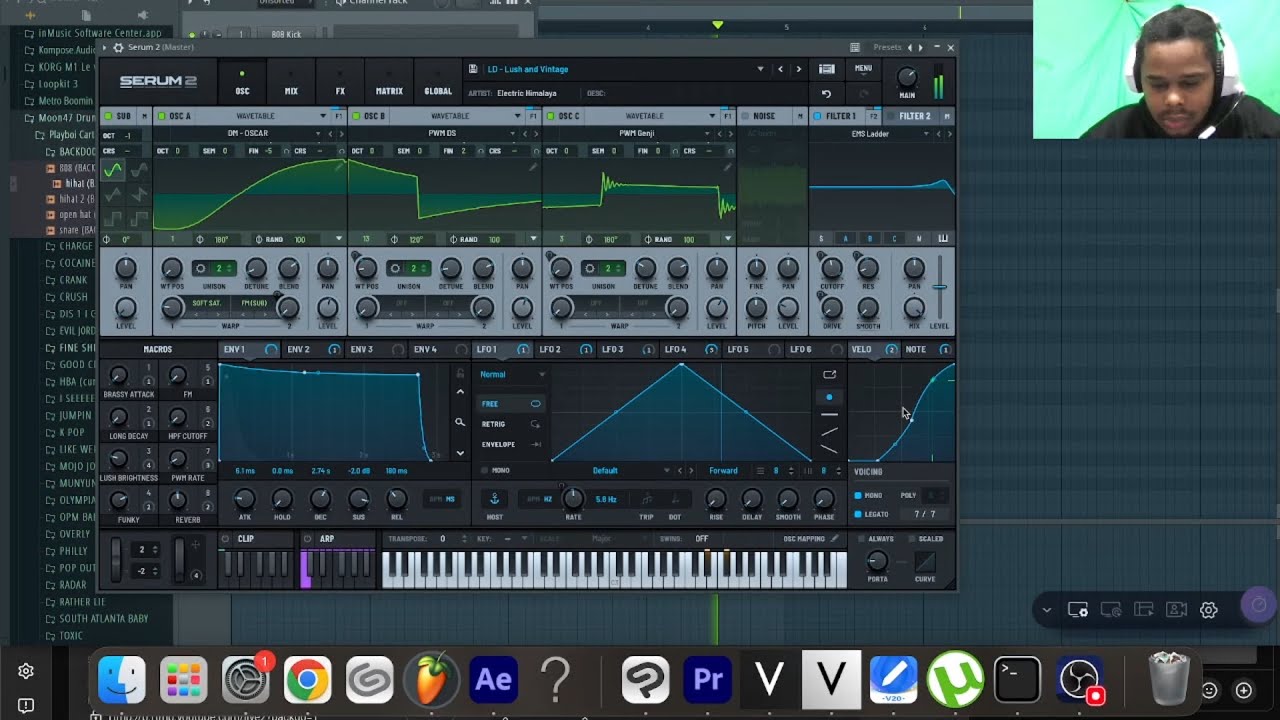Toggle FILTER 1 enable light
This screenshot has width=1280, height=720.
[x=816, y=116]
